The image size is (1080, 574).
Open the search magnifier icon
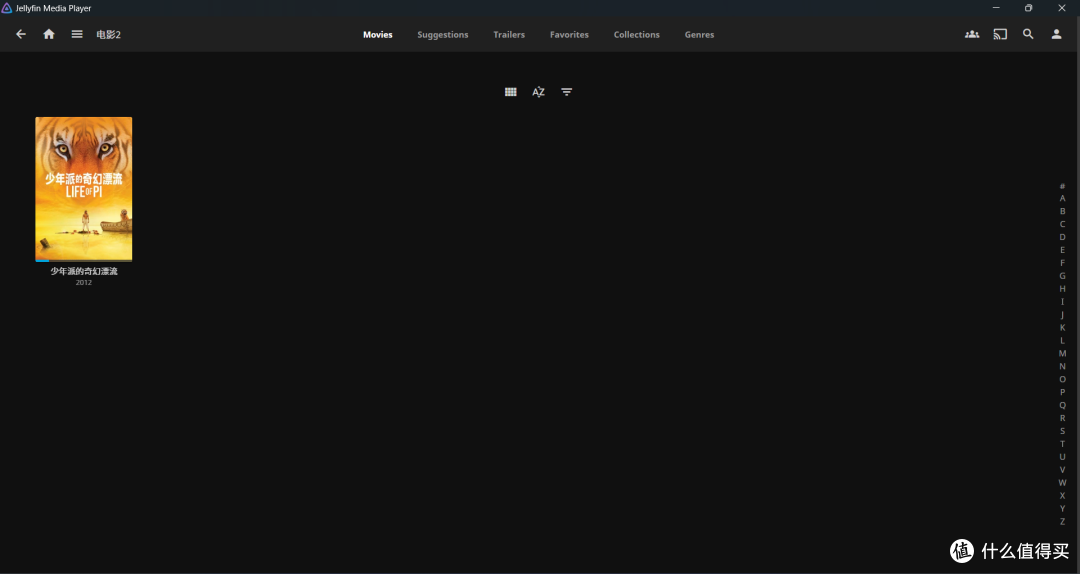click(1028, 34)
